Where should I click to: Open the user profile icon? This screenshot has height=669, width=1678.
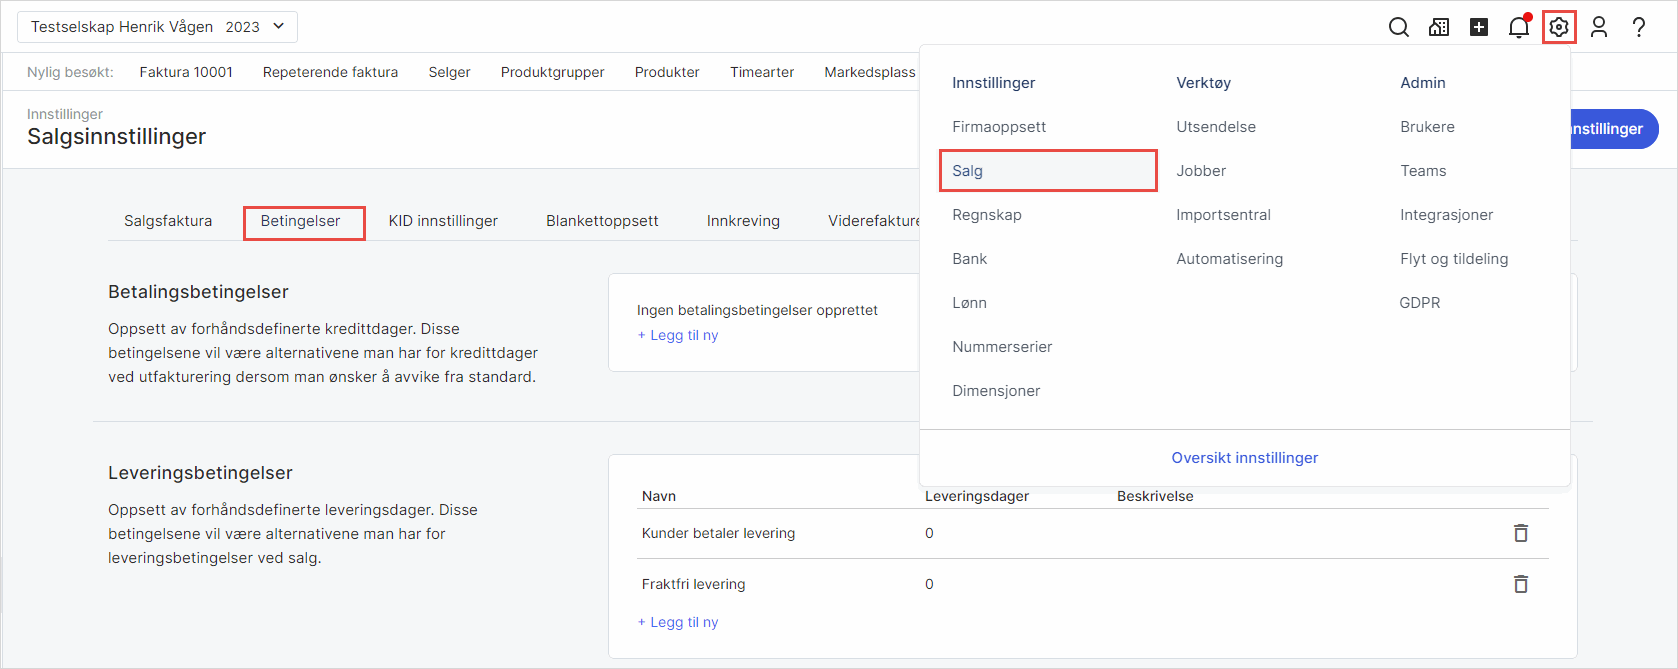coord(1598,27)
